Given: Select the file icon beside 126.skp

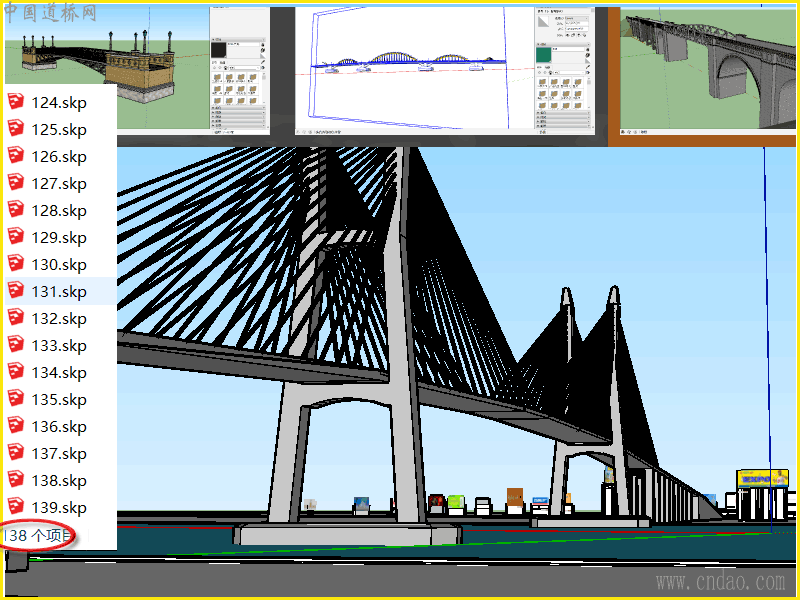Looking at the screenshot, I should 15,156.
